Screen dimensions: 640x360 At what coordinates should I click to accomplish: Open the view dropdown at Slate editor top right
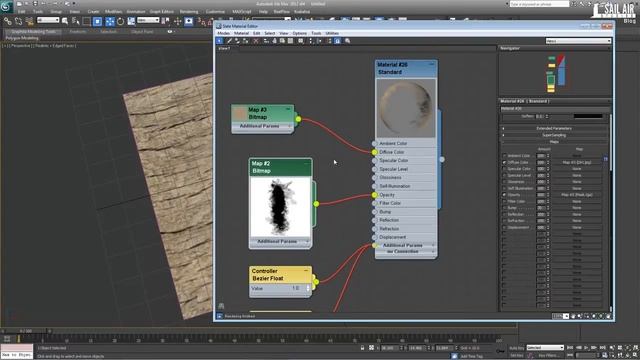click(x=578, y=41)
